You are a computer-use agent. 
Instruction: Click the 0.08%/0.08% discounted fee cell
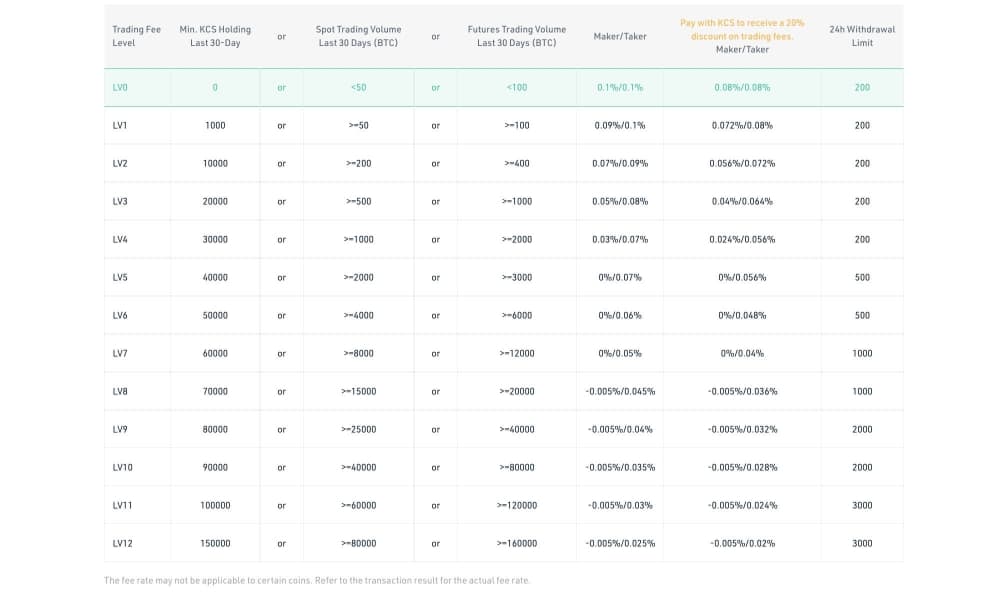point(742,87)
